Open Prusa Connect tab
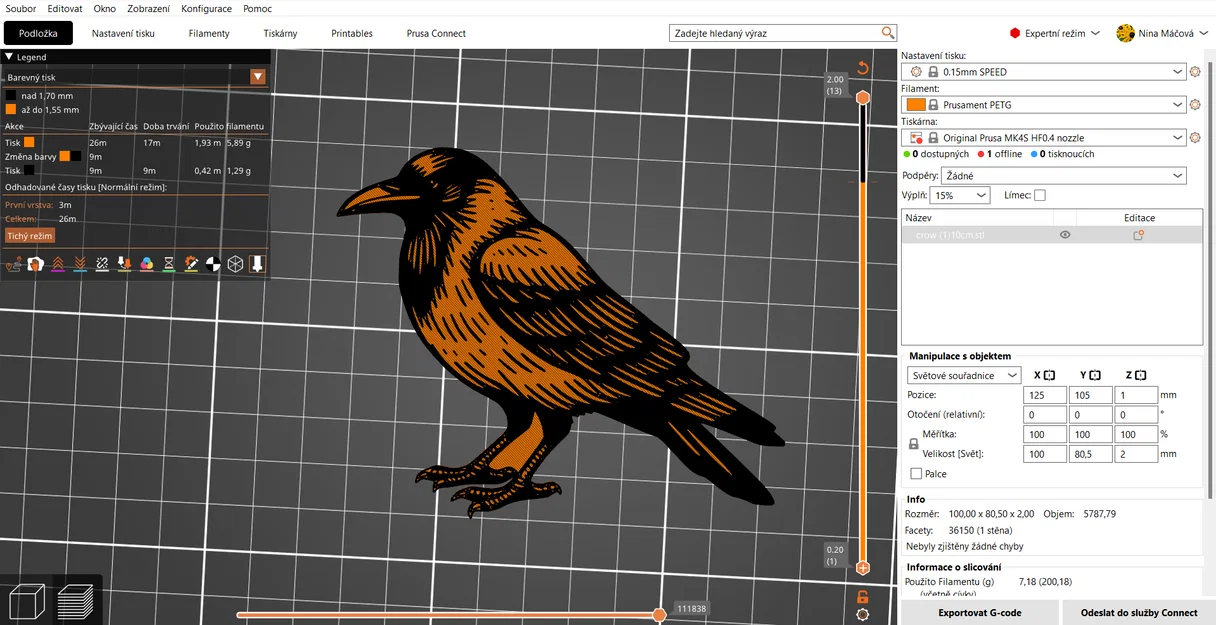Viewport: 1216px width, 625px height. (436, 33)
